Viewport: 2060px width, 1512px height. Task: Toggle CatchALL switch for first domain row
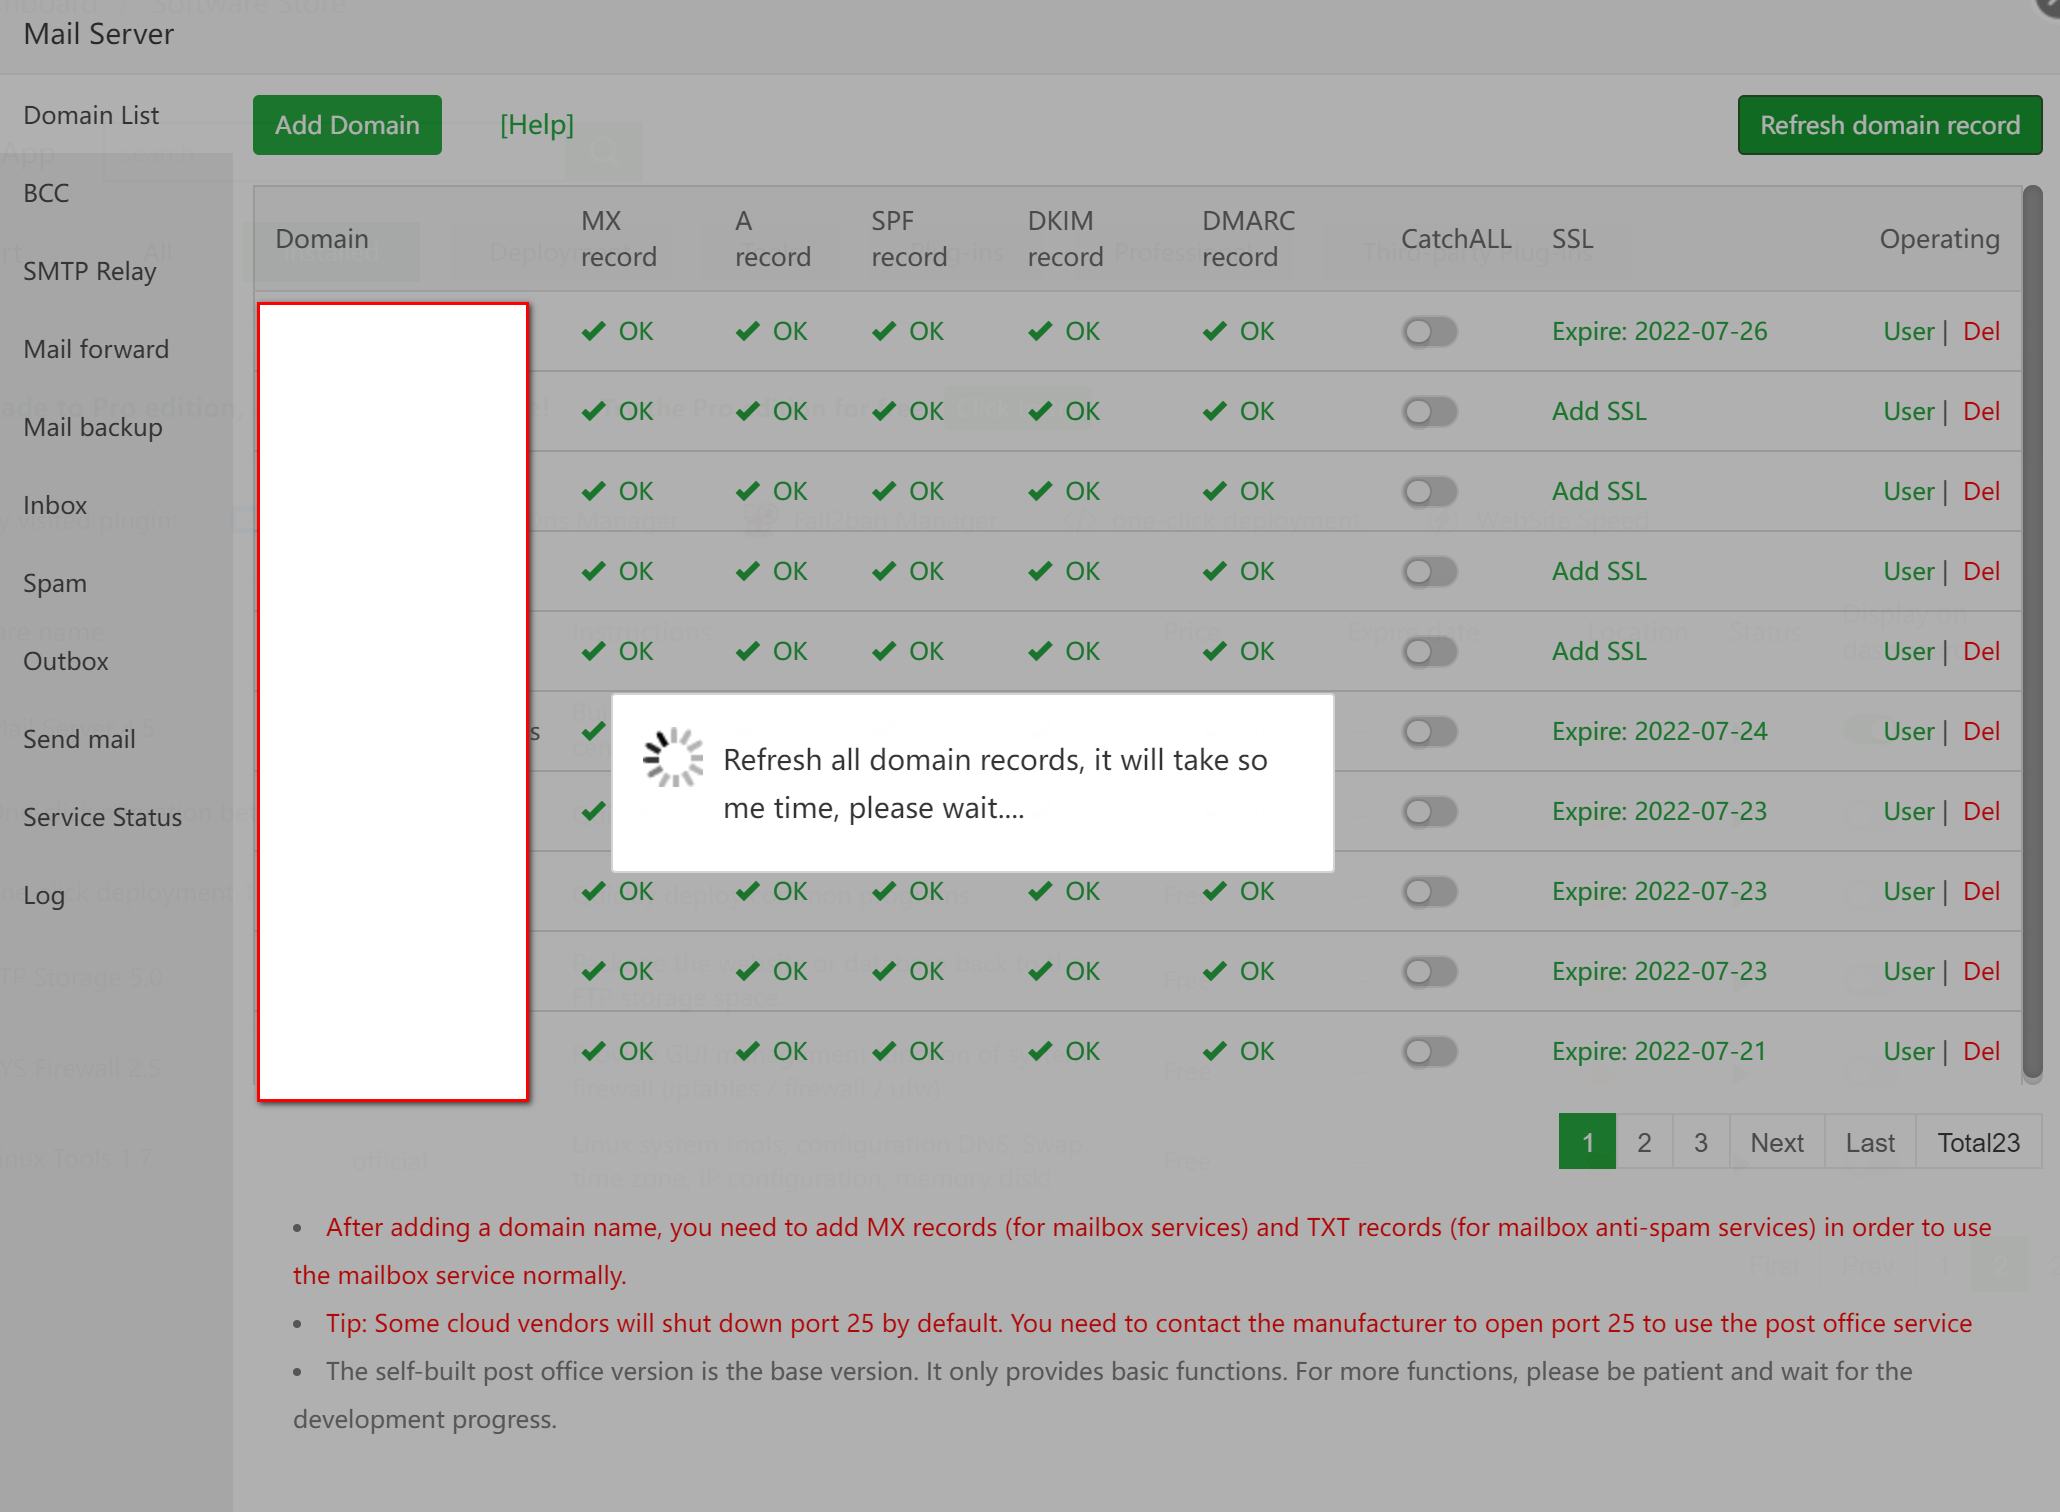(x=1429, y=331)
